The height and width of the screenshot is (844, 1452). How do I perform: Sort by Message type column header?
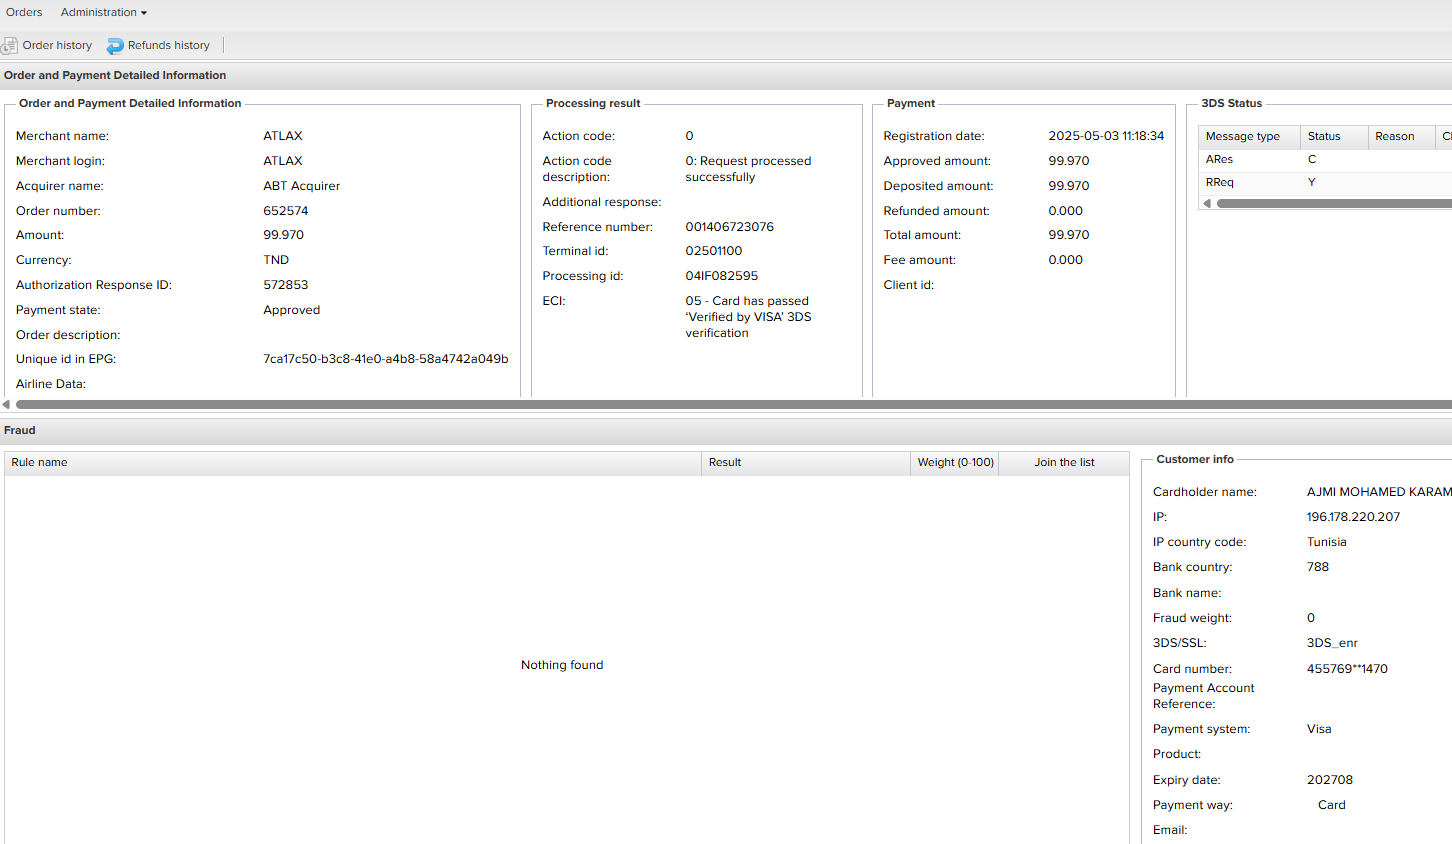point(1243,136)
